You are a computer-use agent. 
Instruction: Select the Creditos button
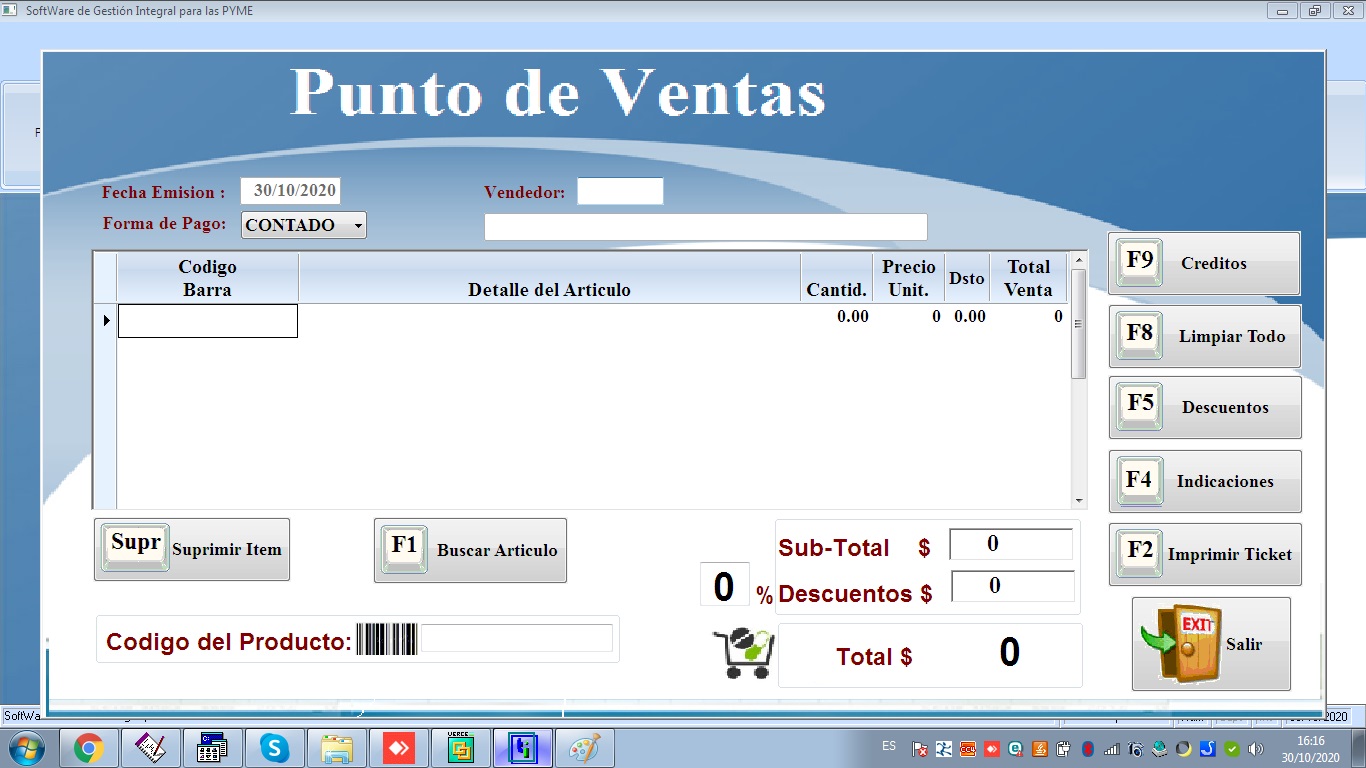[1204, 263]
